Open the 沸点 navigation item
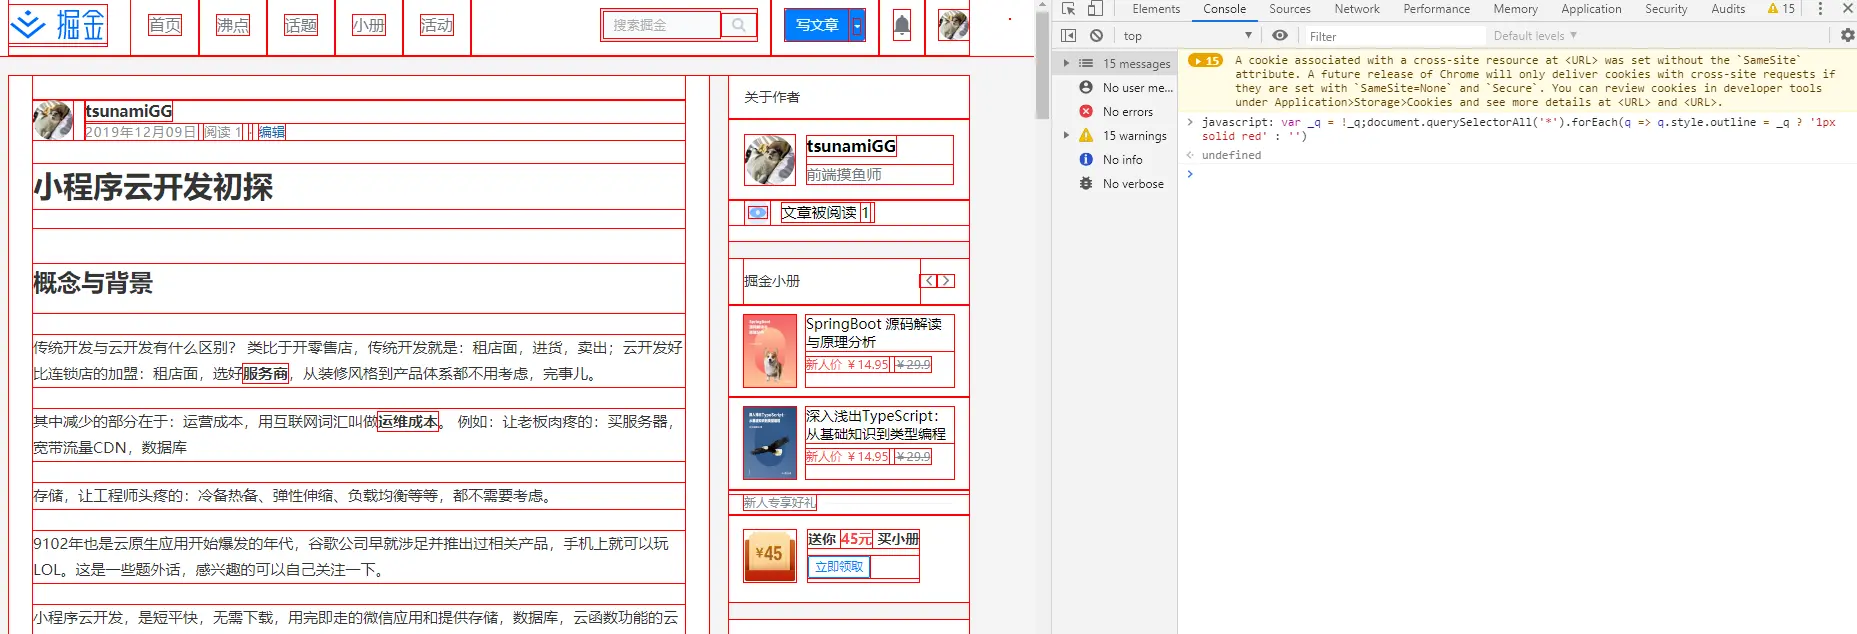 click(x=233, y=25)
